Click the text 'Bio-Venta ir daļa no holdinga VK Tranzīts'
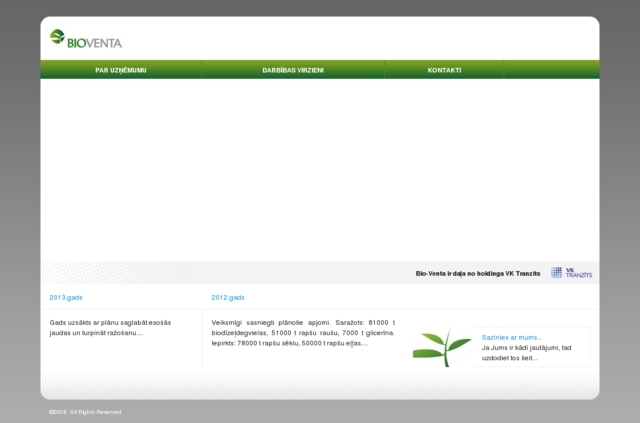Image resolution: width=640 pixels, height=423 pixels. tap(478, 274)
